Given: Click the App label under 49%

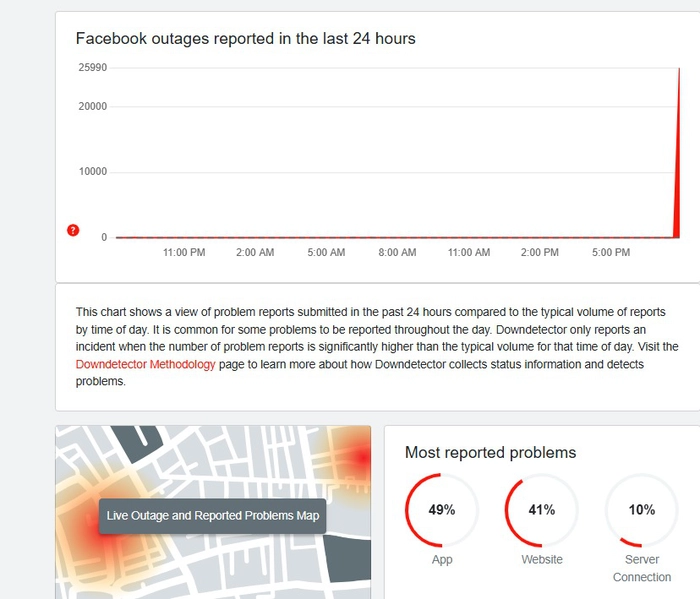Looking at the screenshot, I should pyautogui.click(x=442, y=560).
